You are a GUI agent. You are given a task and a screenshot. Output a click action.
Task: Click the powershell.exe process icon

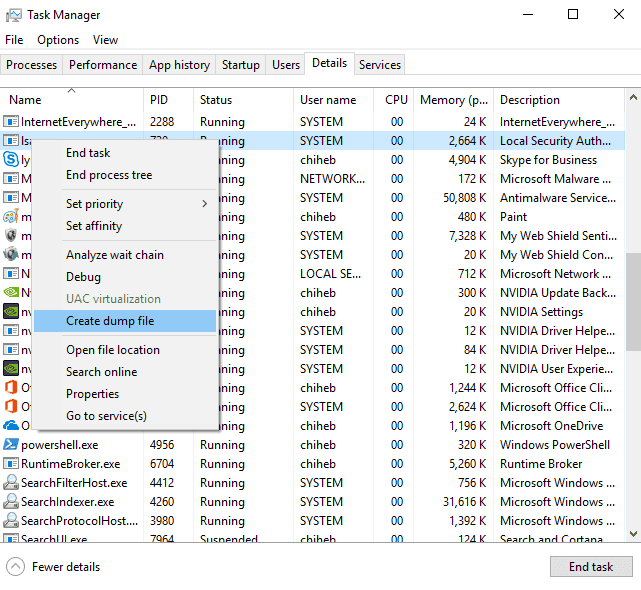pos(11,445)
